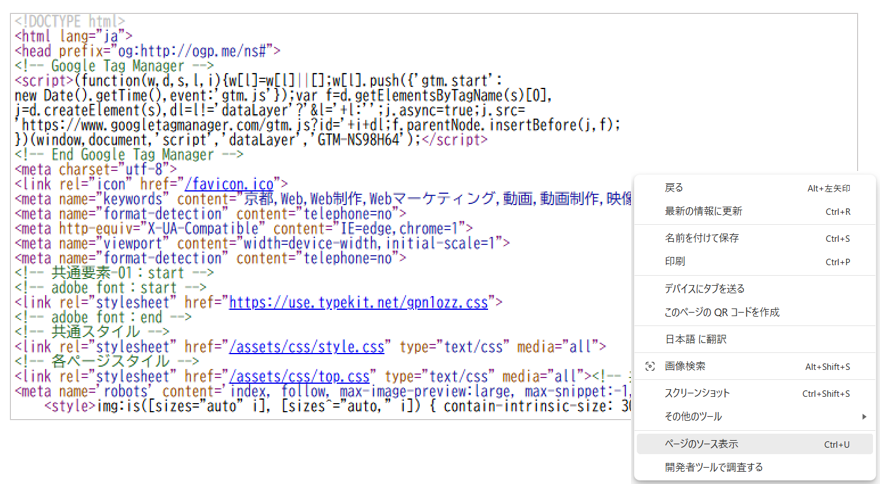
Task: Click 開発者ツールで調査する menu entry
Action: point(755,467)
